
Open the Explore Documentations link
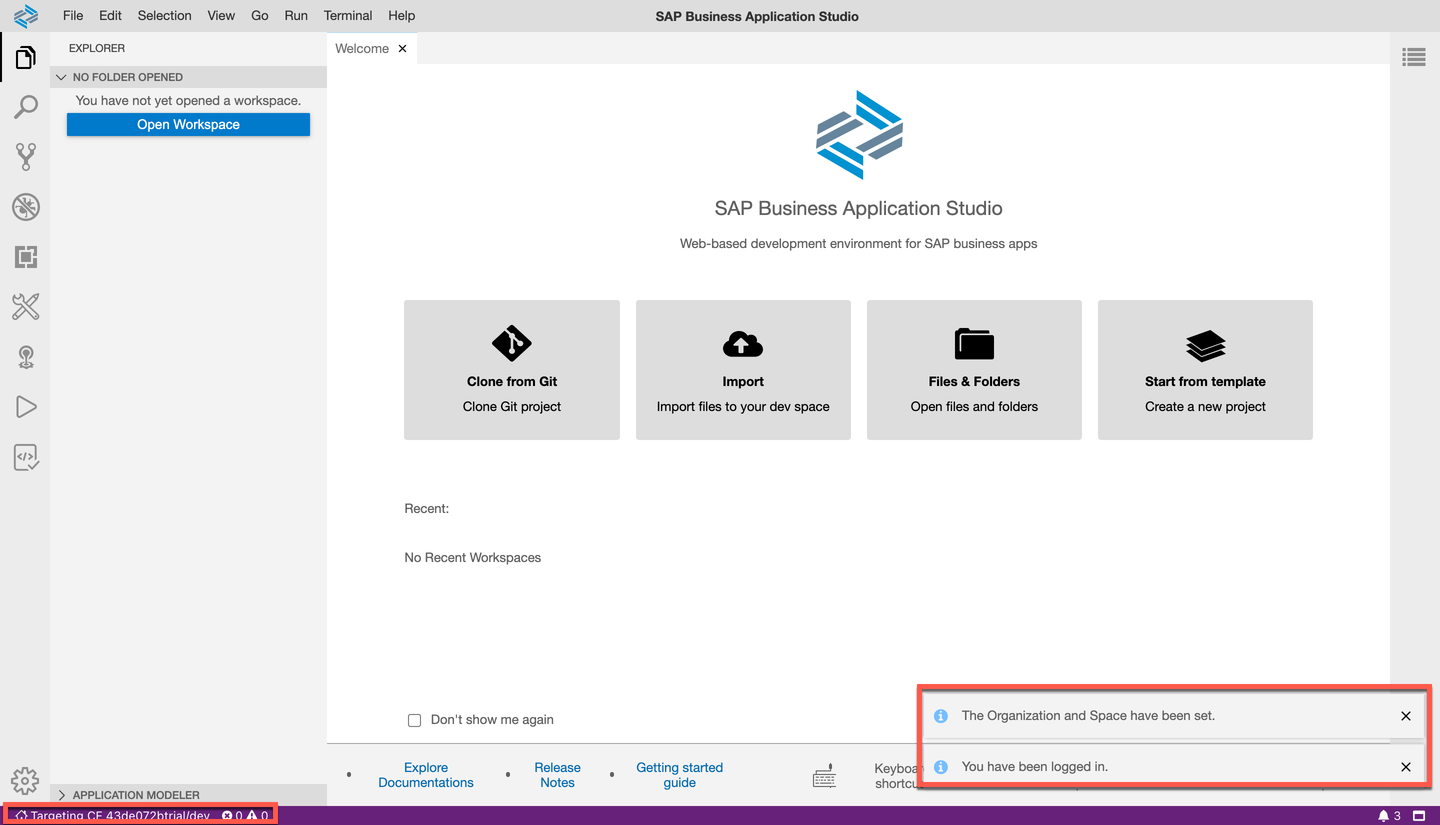pyautogui.click(x=426, y=775)
